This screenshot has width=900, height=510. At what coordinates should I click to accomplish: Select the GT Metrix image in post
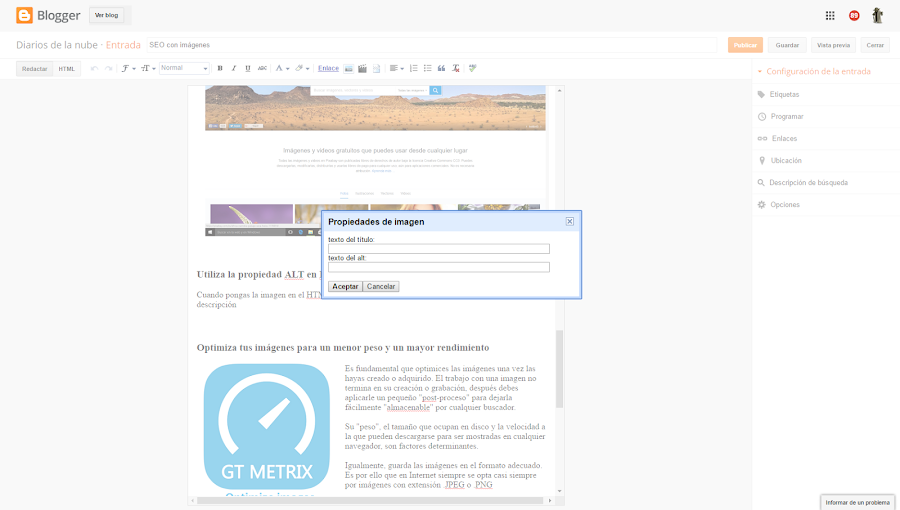click(x=267, y=427)
